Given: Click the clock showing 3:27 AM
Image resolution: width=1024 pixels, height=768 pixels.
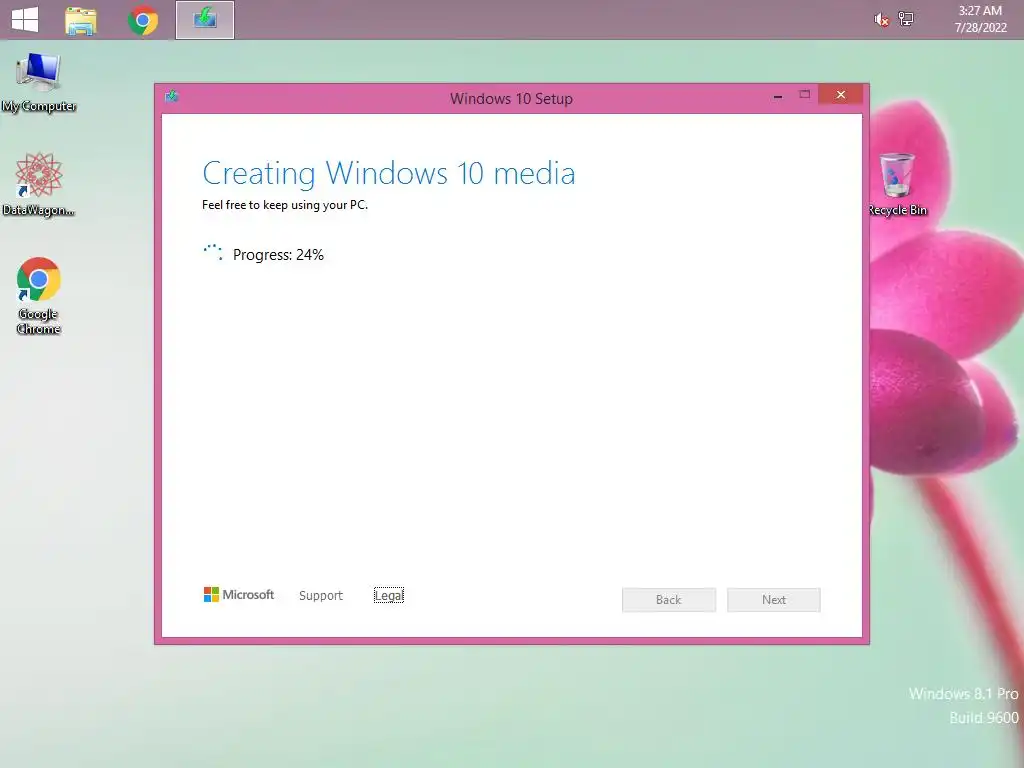Looking at the screenshot, I should click(980, 19).
